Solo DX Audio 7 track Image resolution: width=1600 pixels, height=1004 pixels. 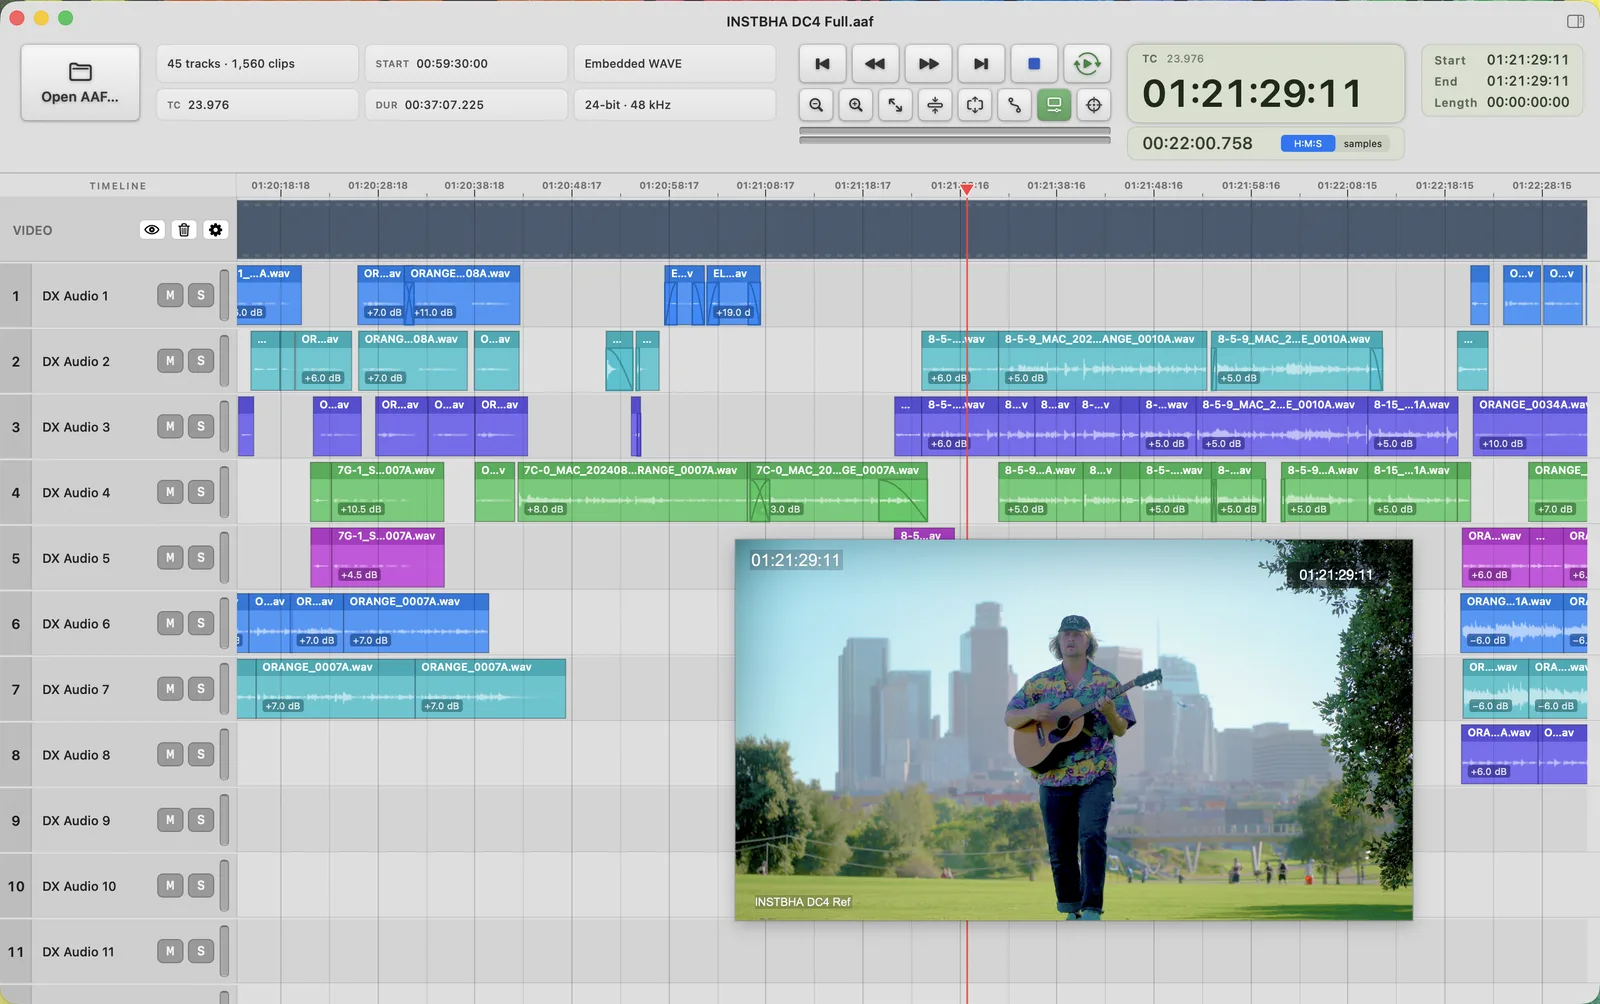click(x=201, y=689)
